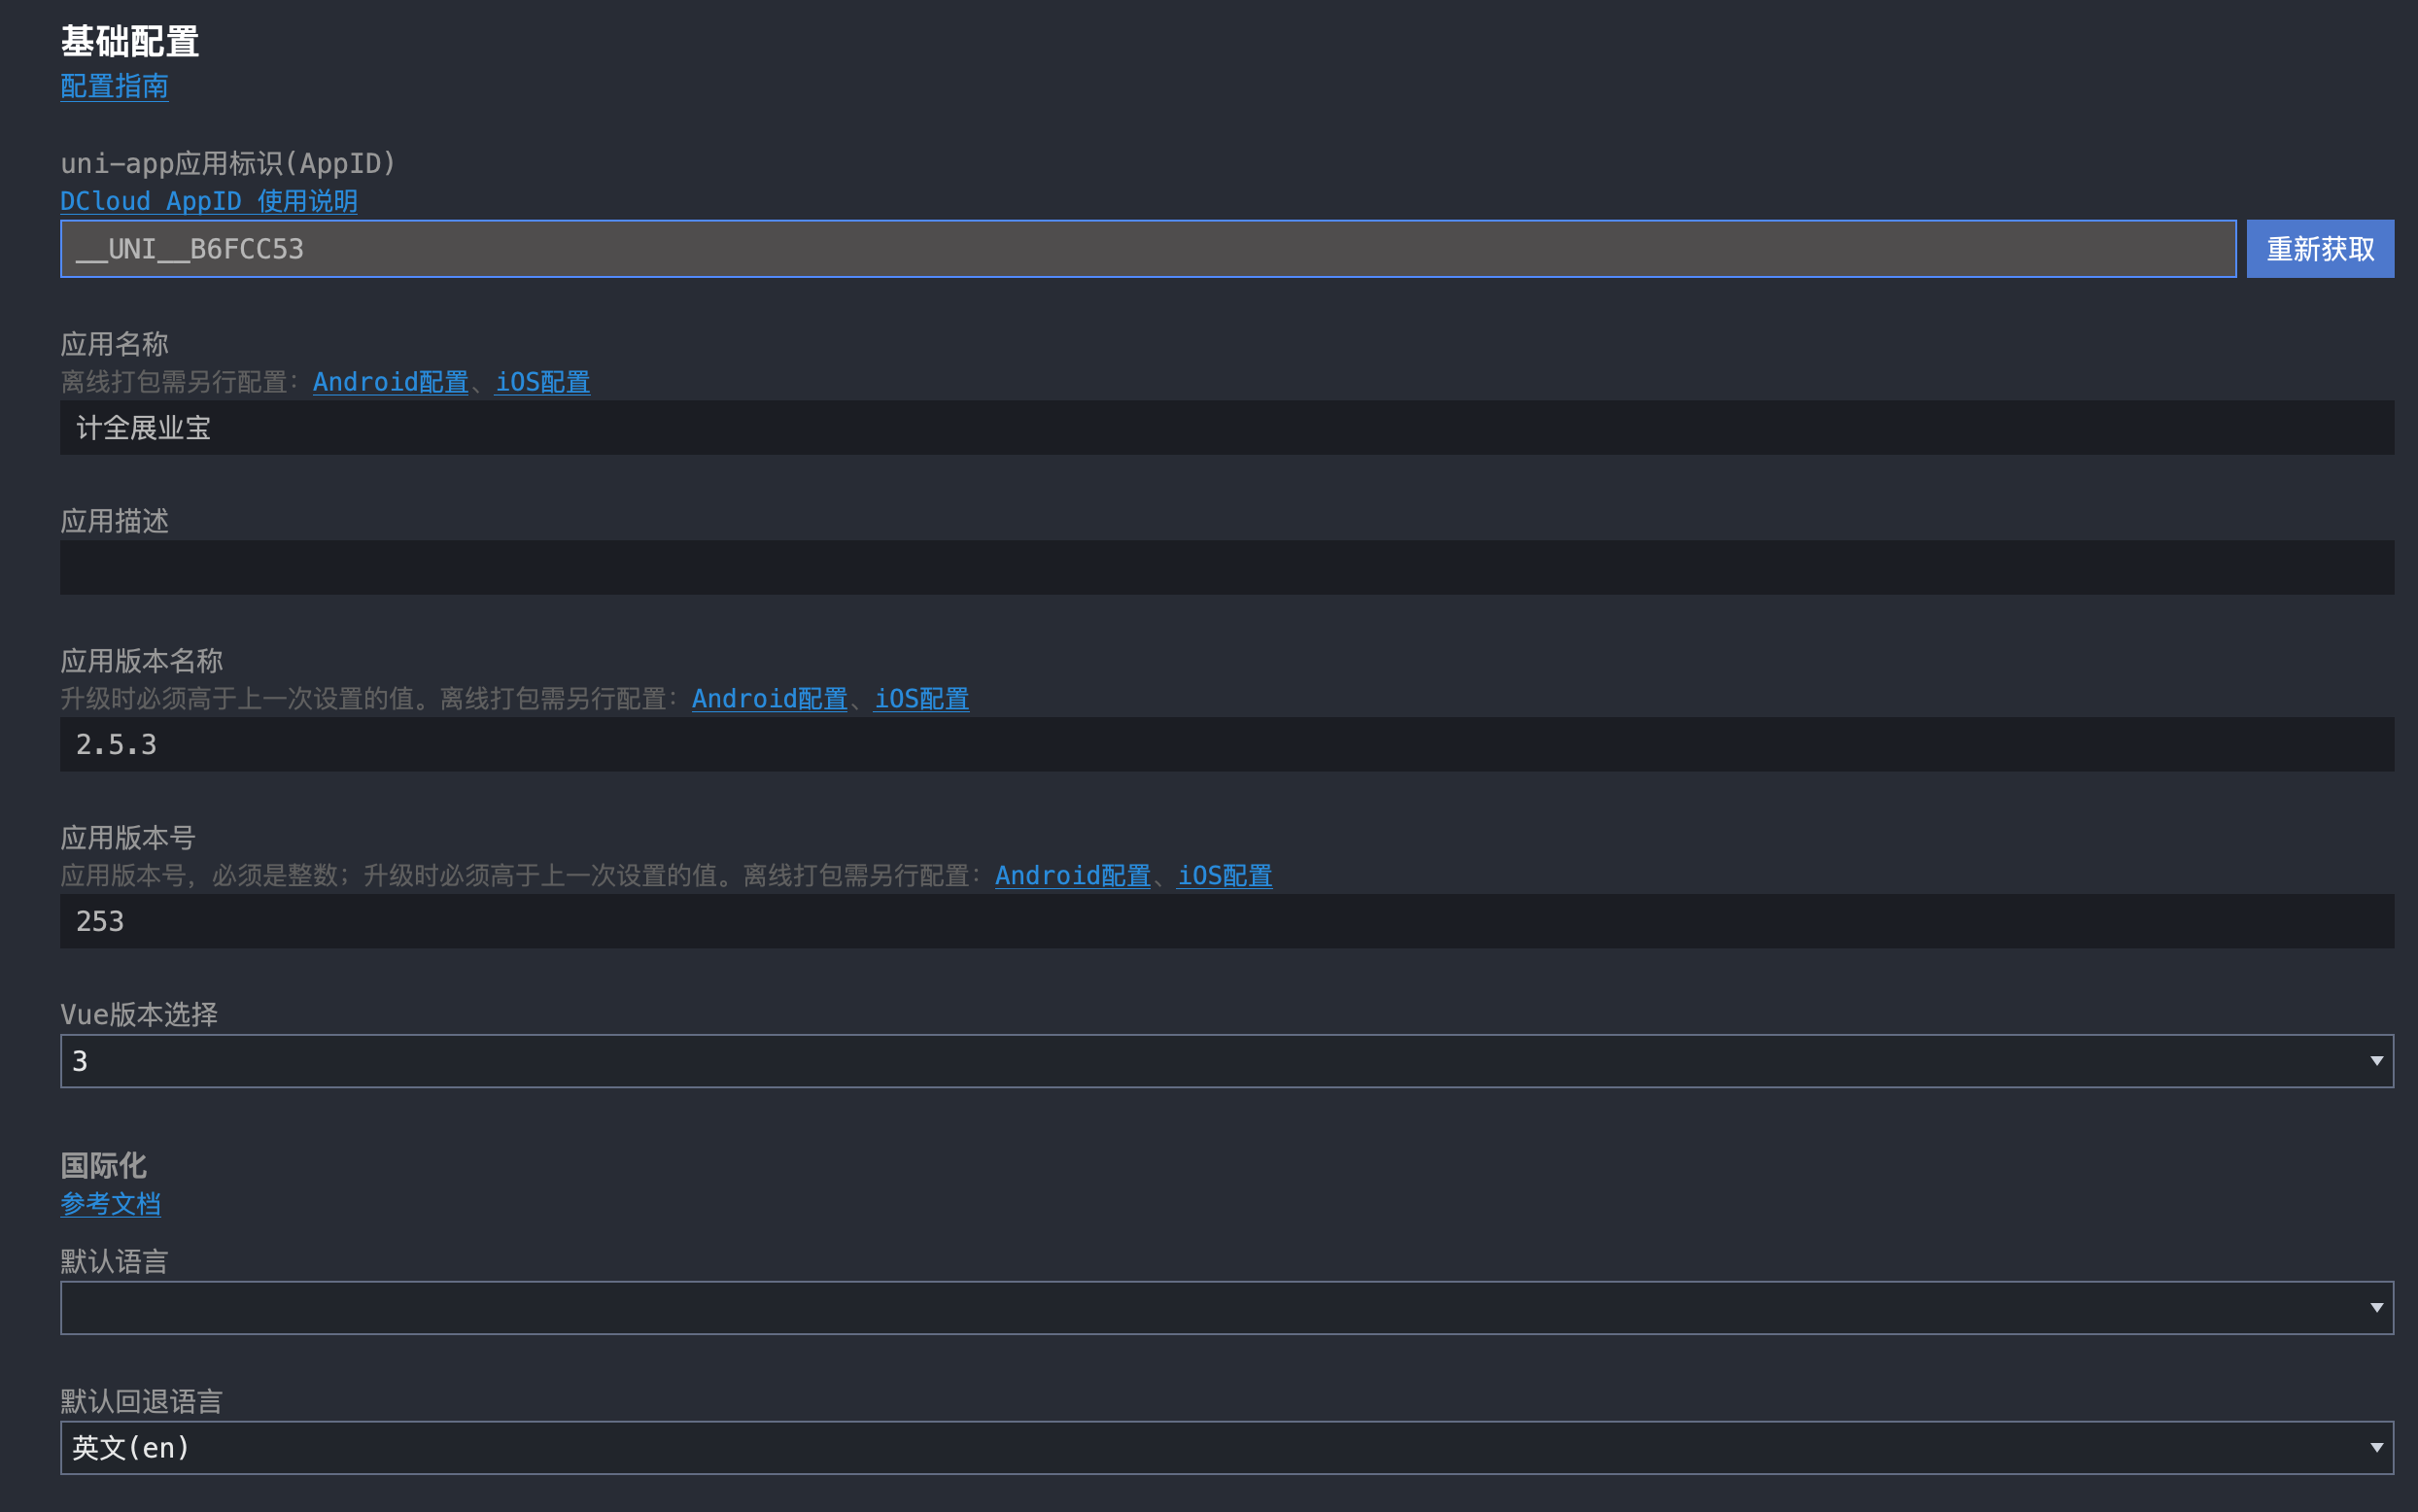The image size is (2418, 1512).
Task: Open iOS配置 link under 应用名称
Action: coord(542,382)
